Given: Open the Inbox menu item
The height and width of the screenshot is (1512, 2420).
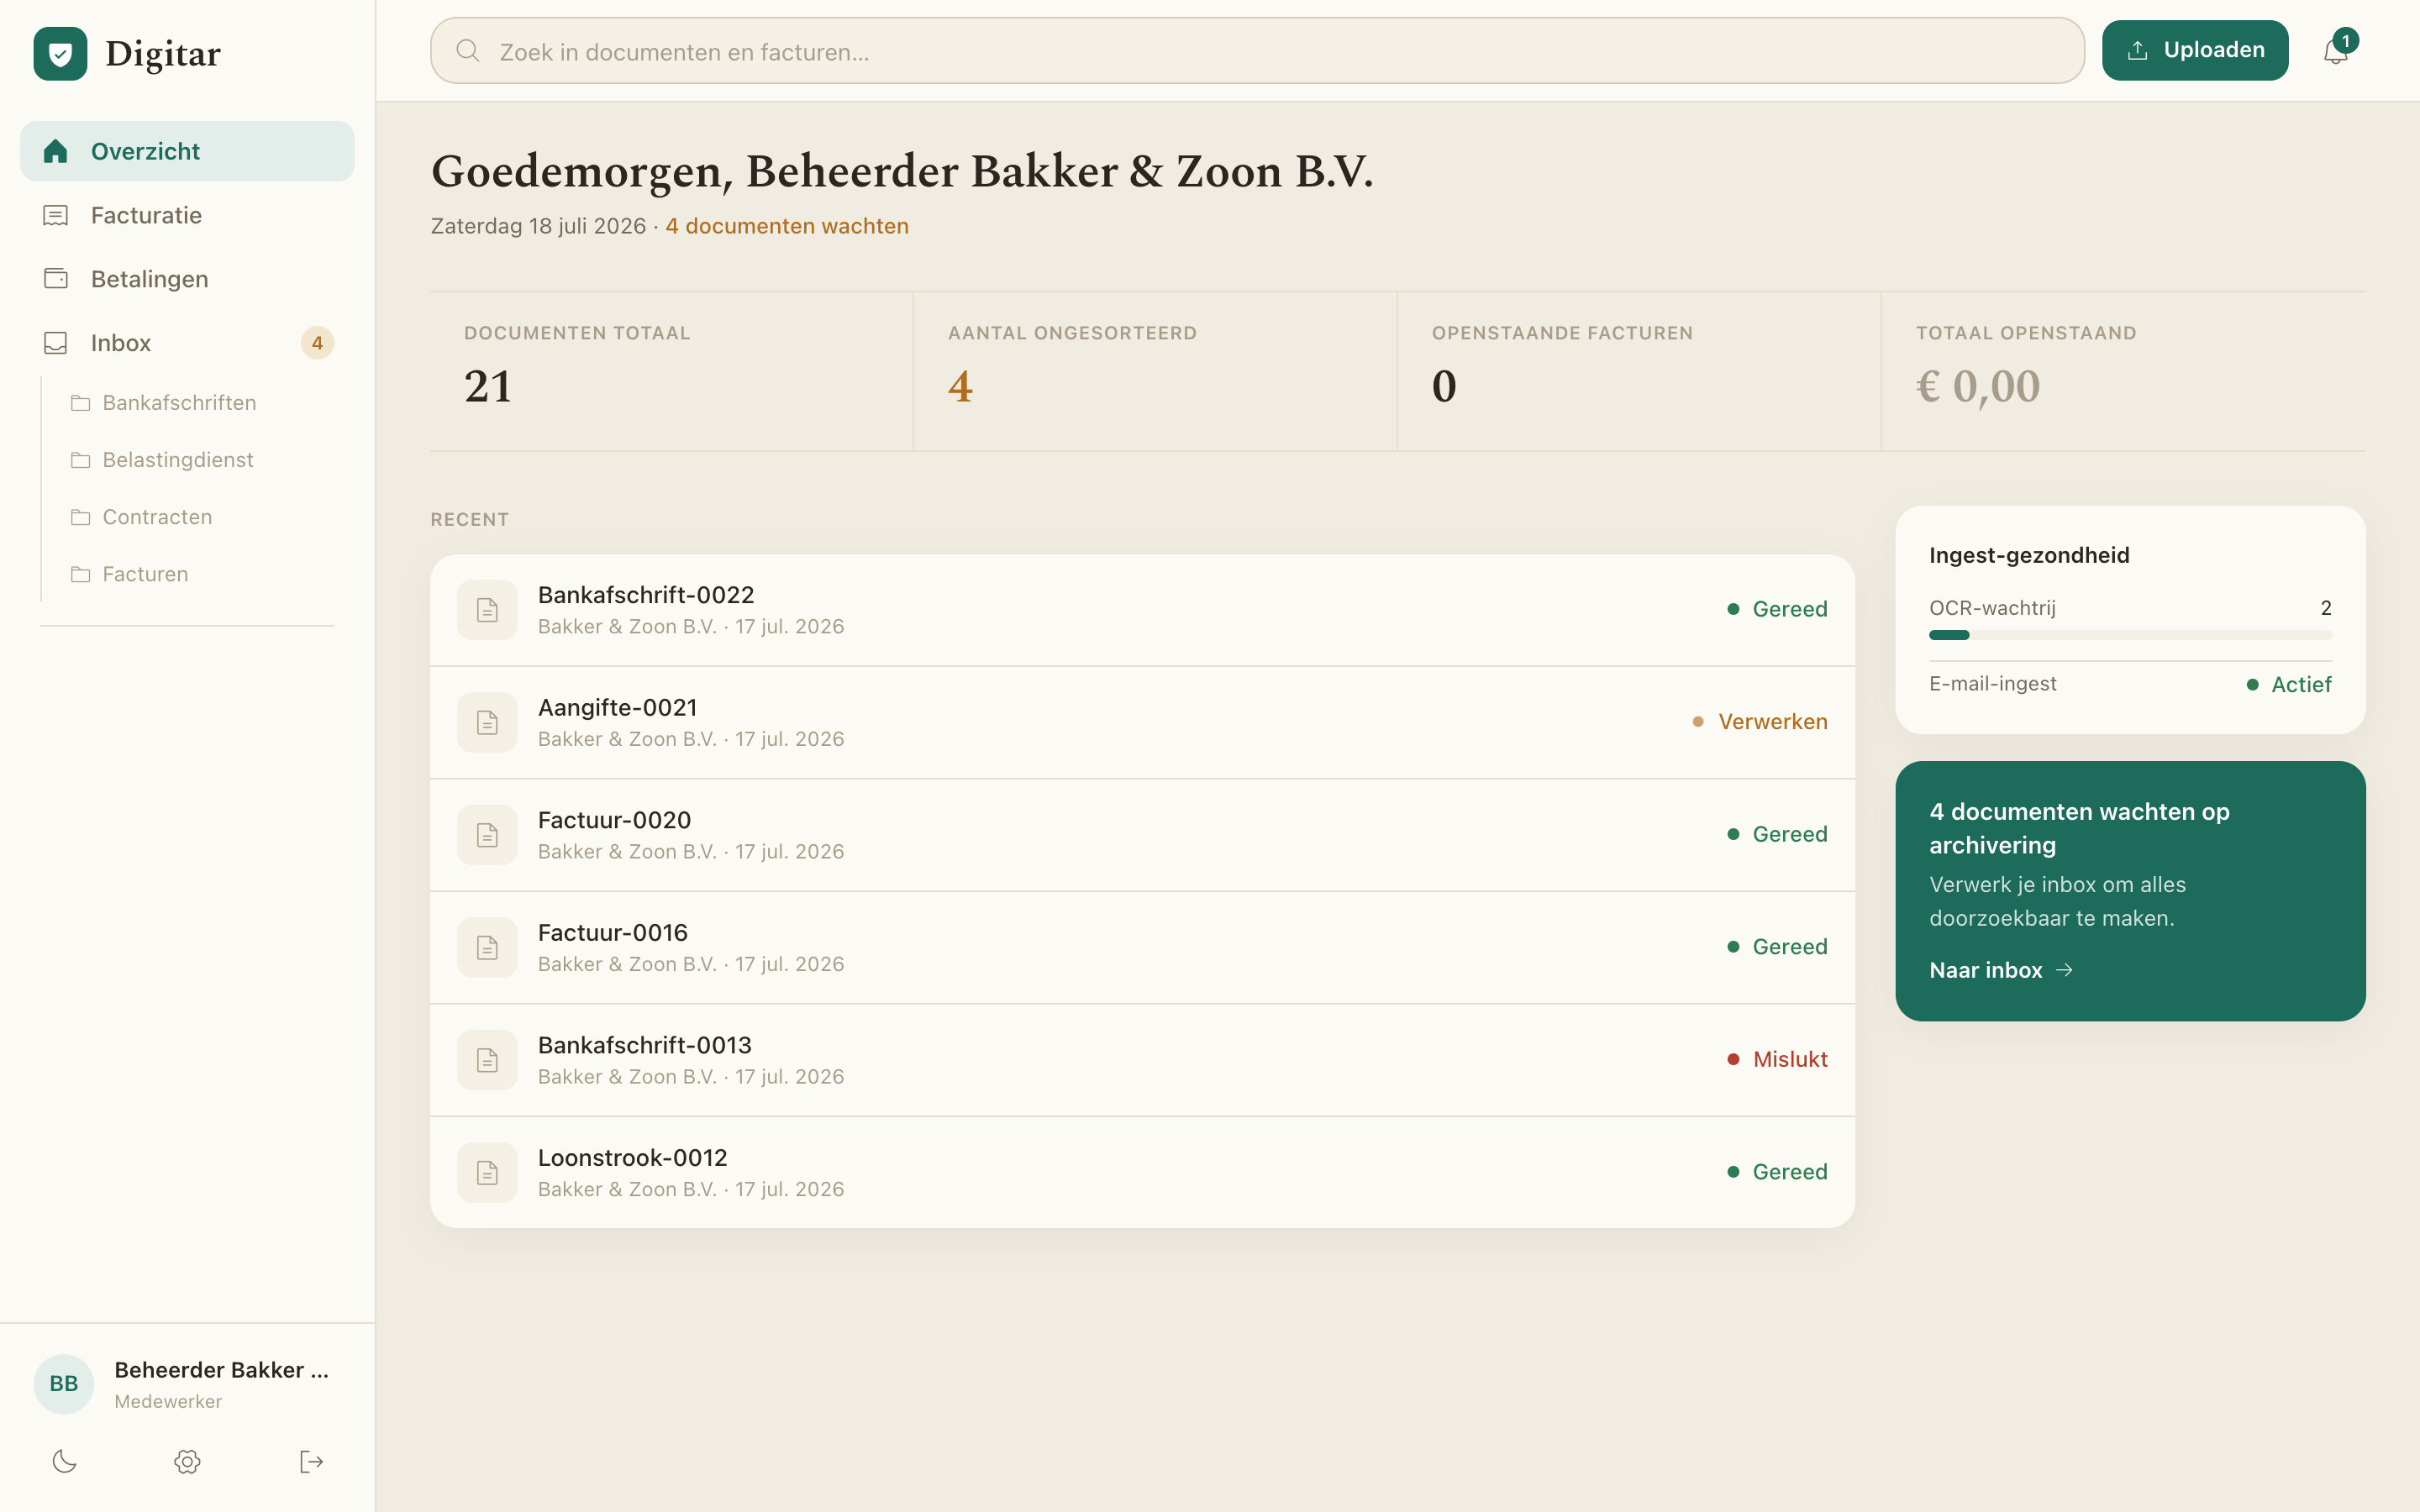Looking at the screenshot, I should 187,343.
